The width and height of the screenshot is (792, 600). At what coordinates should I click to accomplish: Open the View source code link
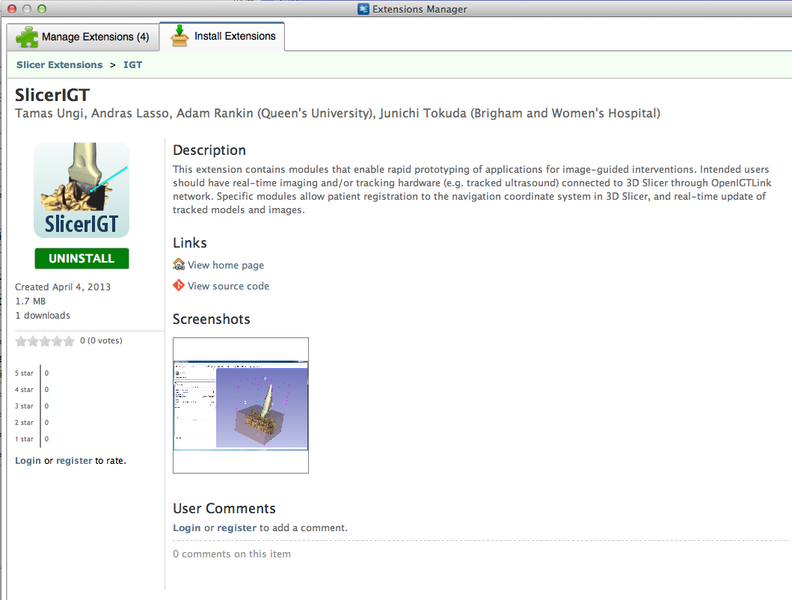(x=228, y=286)
